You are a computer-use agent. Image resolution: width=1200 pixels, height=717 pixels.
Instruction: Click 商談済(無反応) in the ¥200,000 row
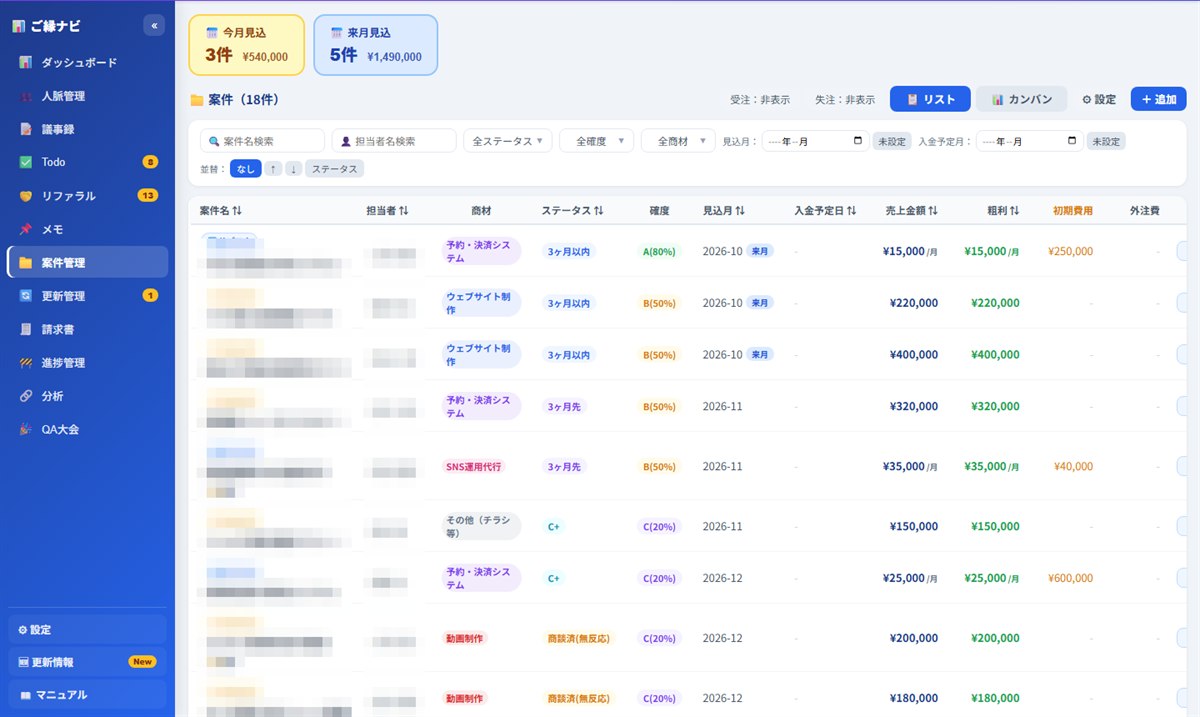pyautogui.click(x=578, y=638)
